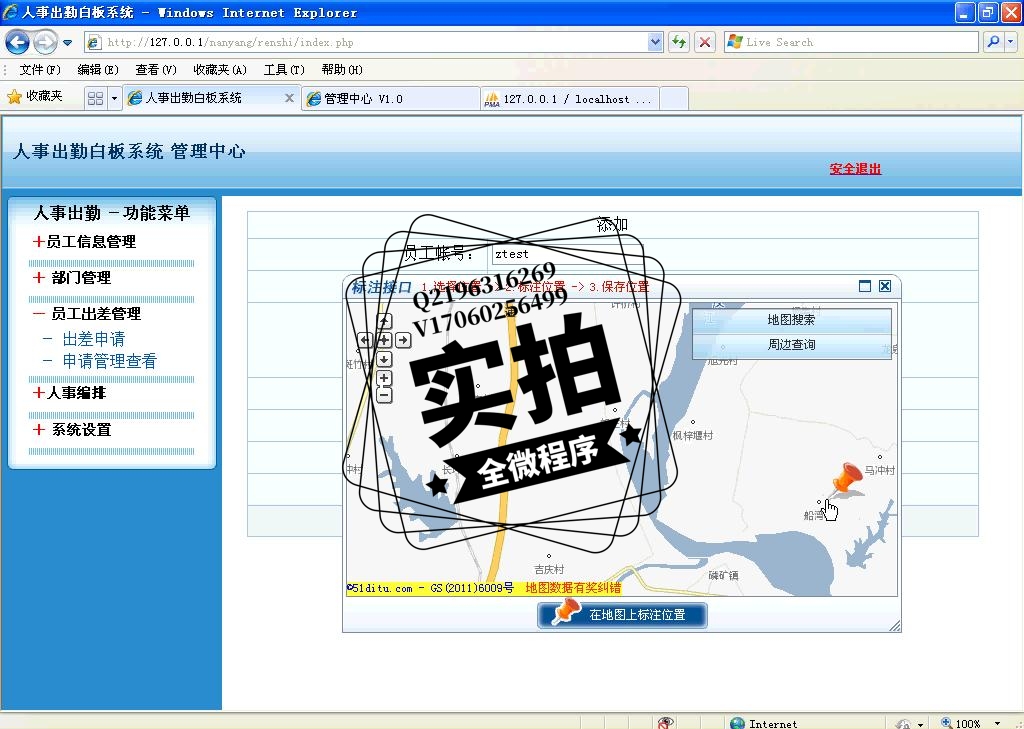Image resolution: width=1024 pixels, height=729 pixels.
Task: Open the 工具(T) menu
Action: coord(284,69)
